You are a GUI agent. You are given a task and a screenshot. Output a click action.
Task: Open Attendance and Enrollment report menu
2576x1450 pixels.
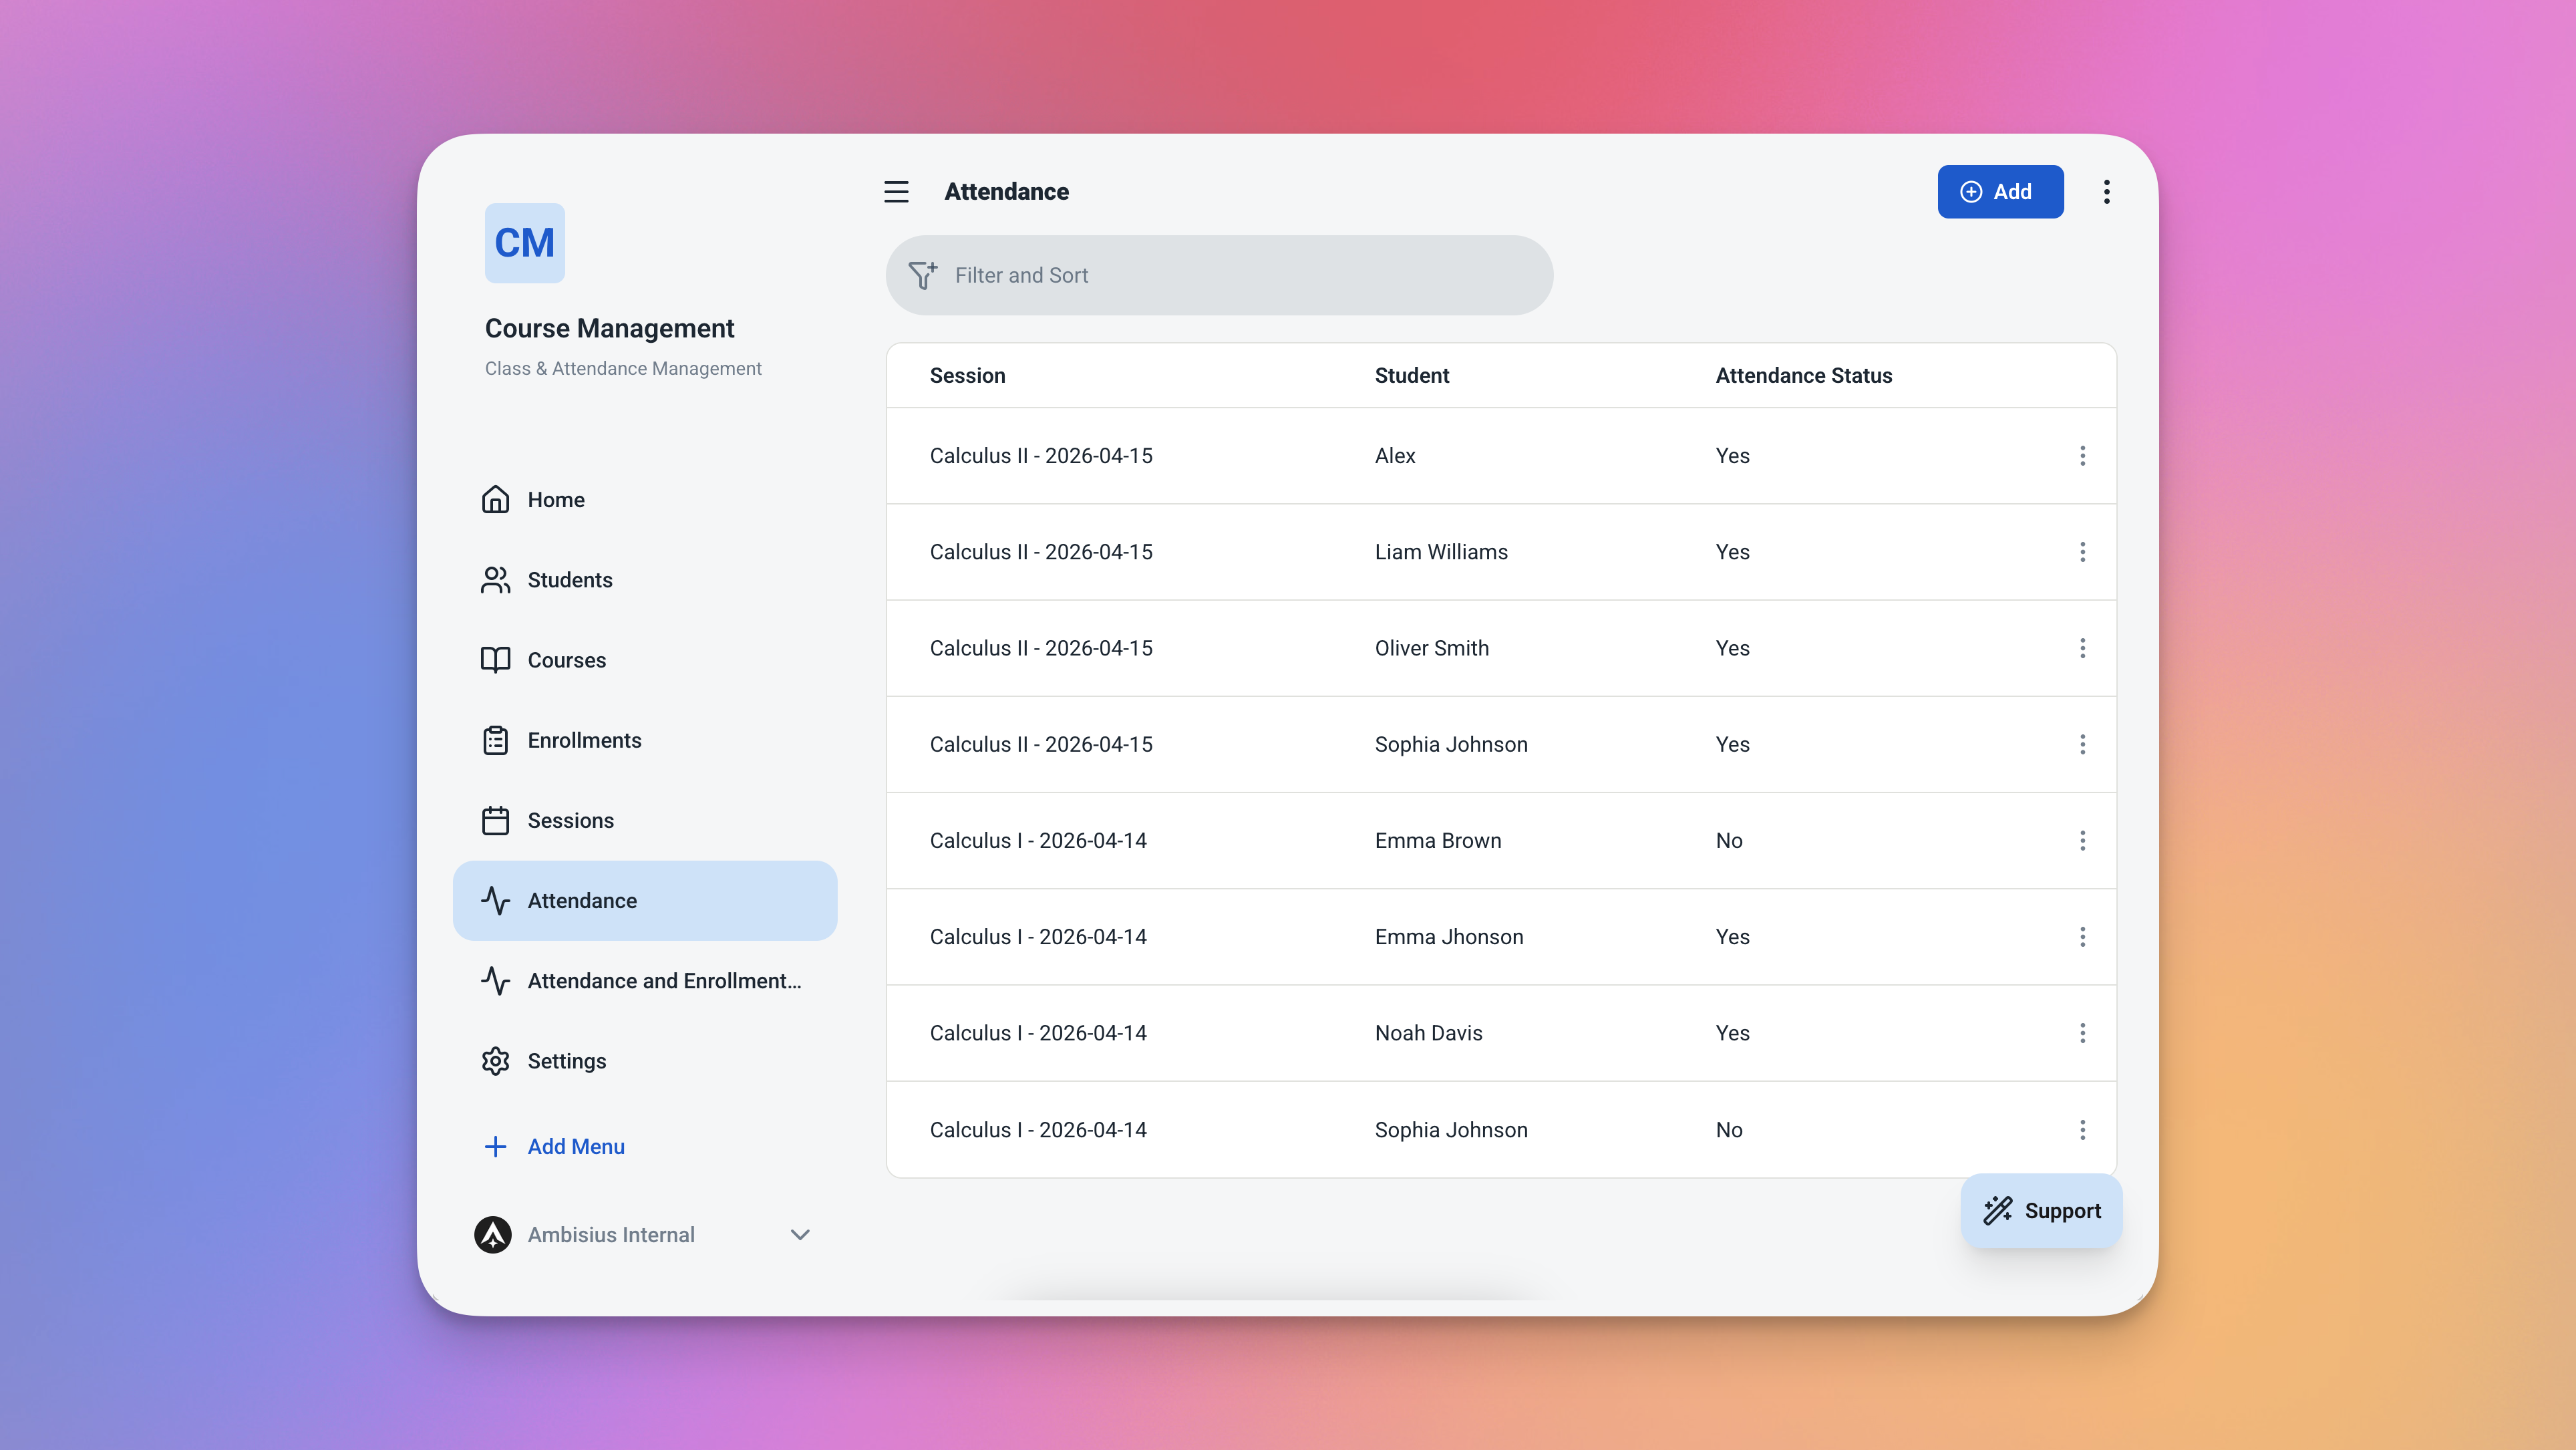coord(664,981)
